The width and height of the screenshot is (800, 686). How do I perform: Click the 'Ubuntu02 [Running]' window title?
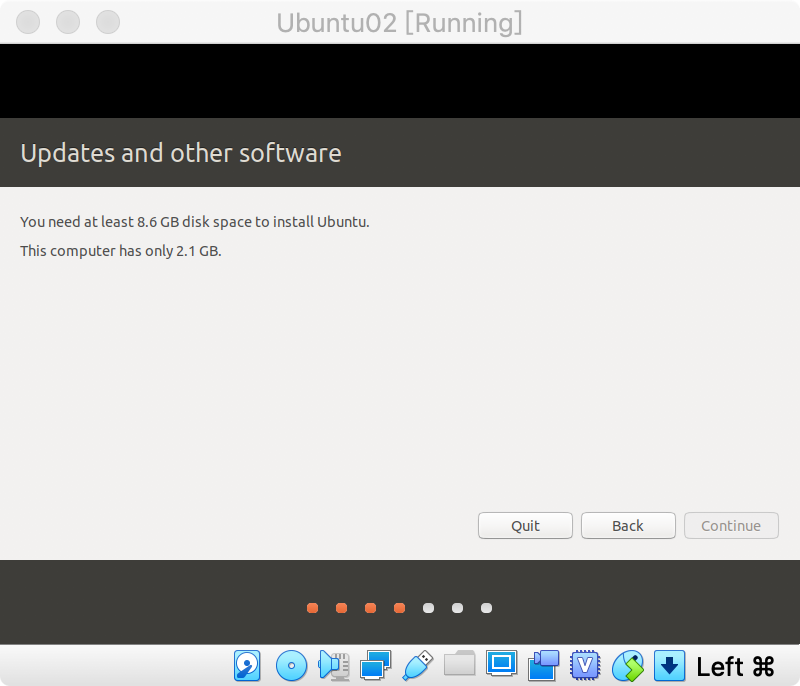coord(399,23)
